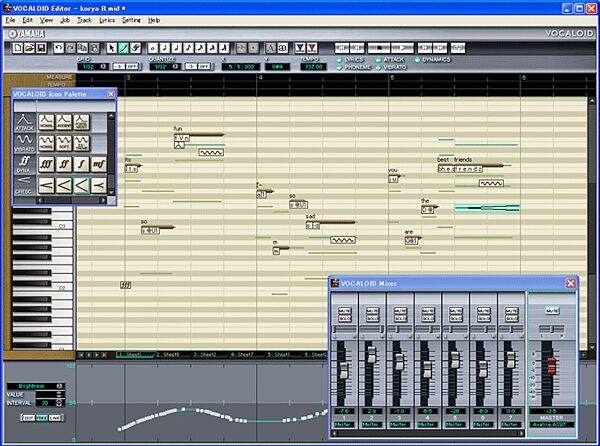Open the File menu
600x446 pixels.
[10, 20]
